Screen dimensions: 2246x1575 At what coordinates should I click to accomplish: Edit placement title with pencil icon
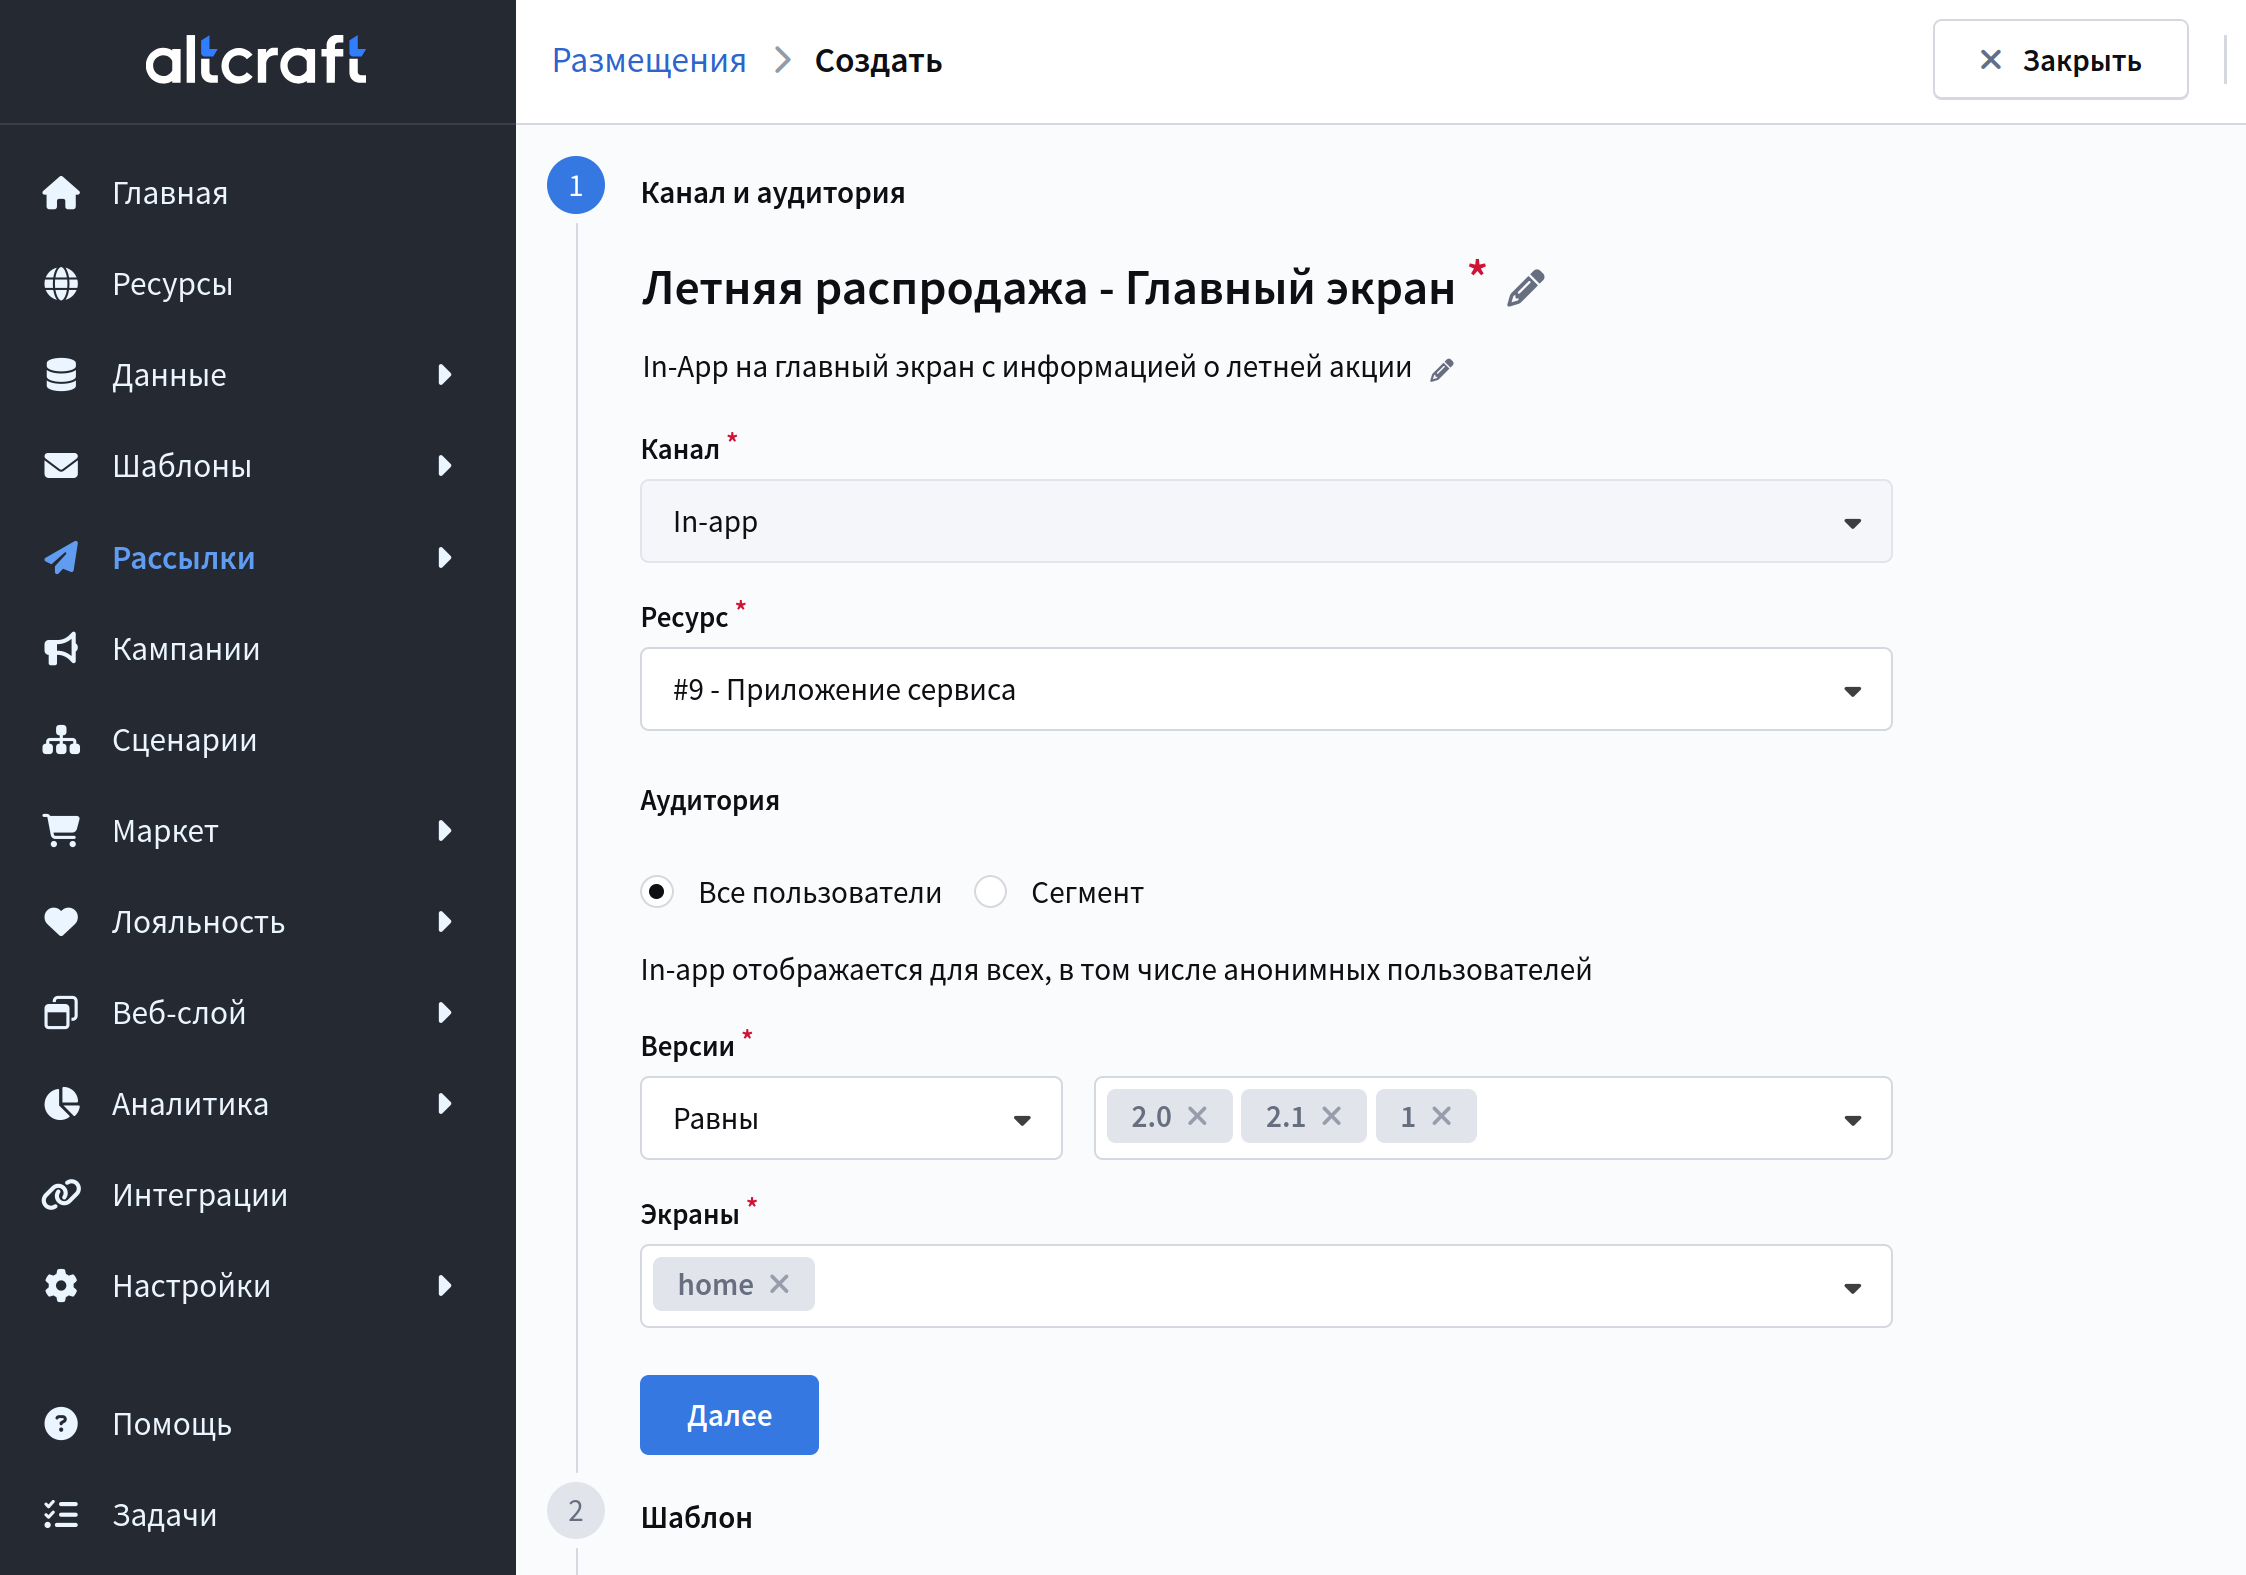pos(1525,288)
